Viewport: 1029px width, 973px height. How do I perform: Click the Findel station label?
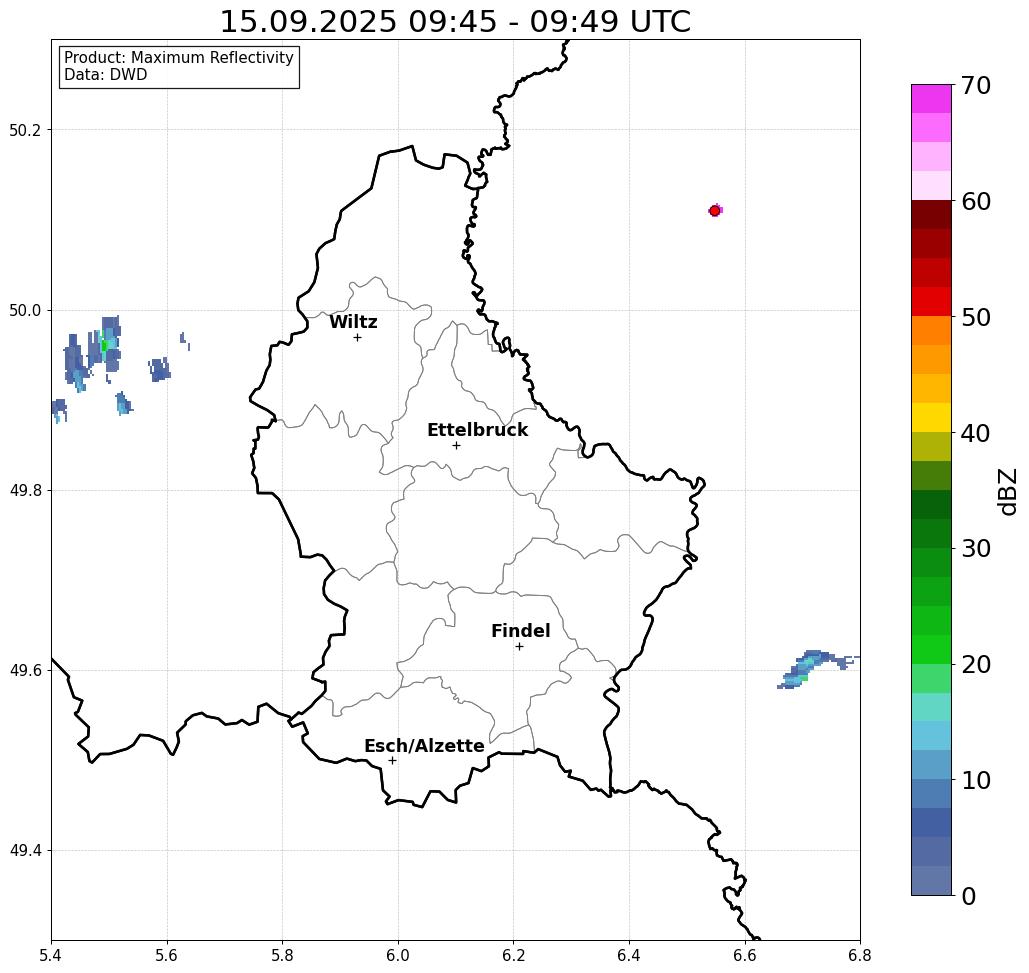coord(521,631)
